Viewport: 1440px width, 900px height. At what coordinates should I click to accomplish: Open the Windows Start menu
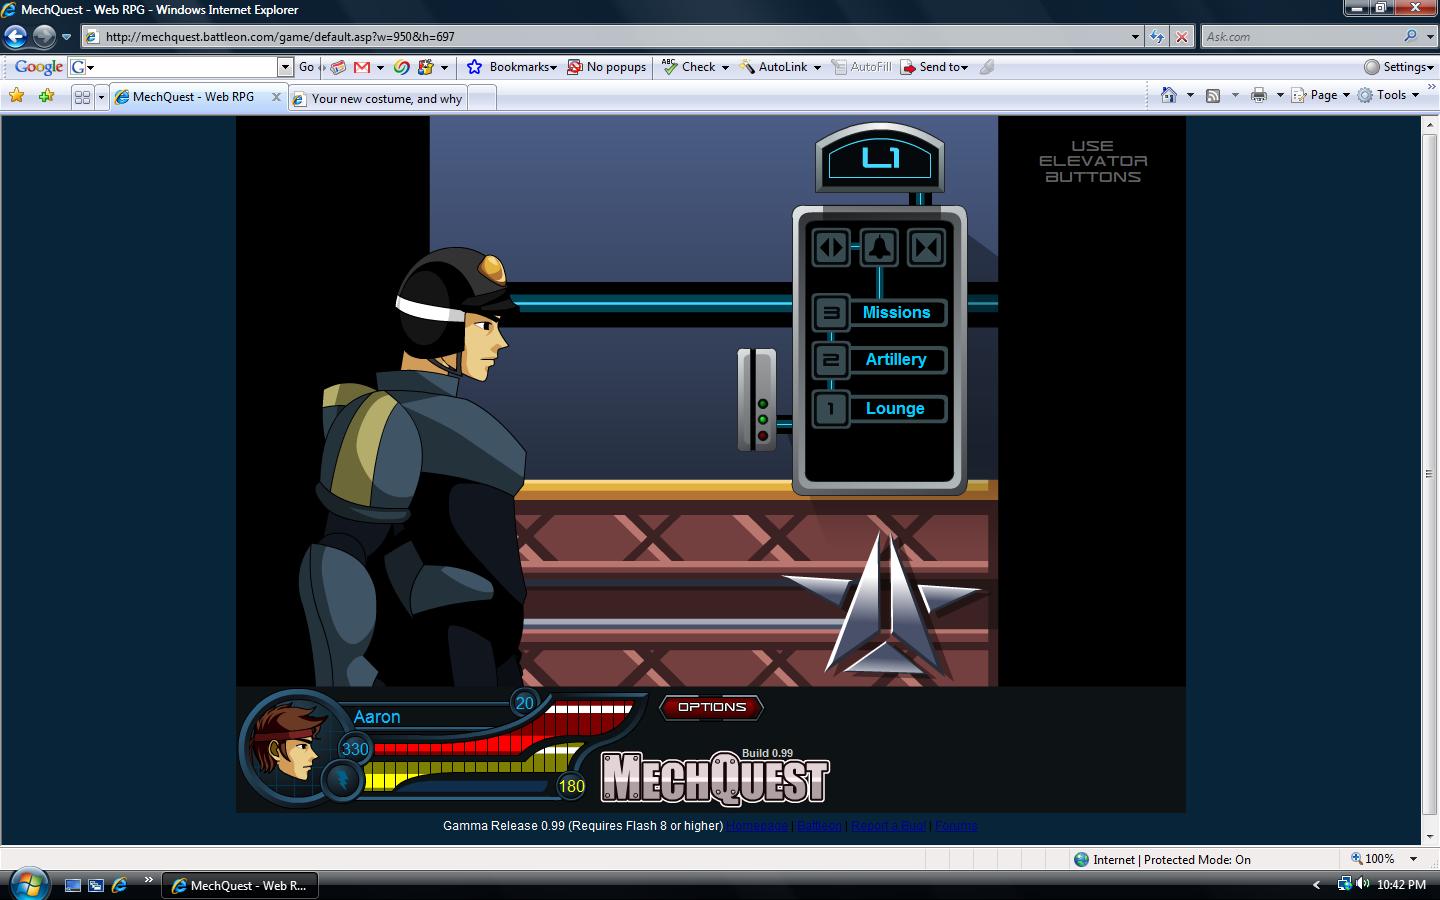point(28,885)
